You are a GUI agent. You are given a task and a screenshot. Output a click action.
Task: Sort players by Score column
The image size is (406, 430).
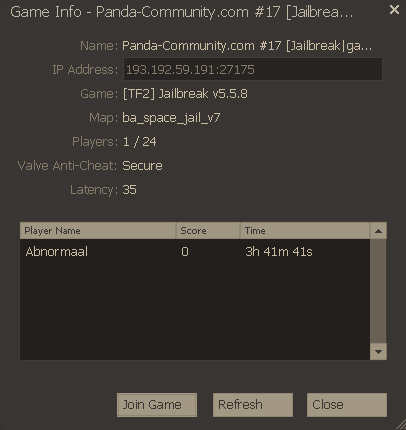pyautogui.click(x=208, y=231)
